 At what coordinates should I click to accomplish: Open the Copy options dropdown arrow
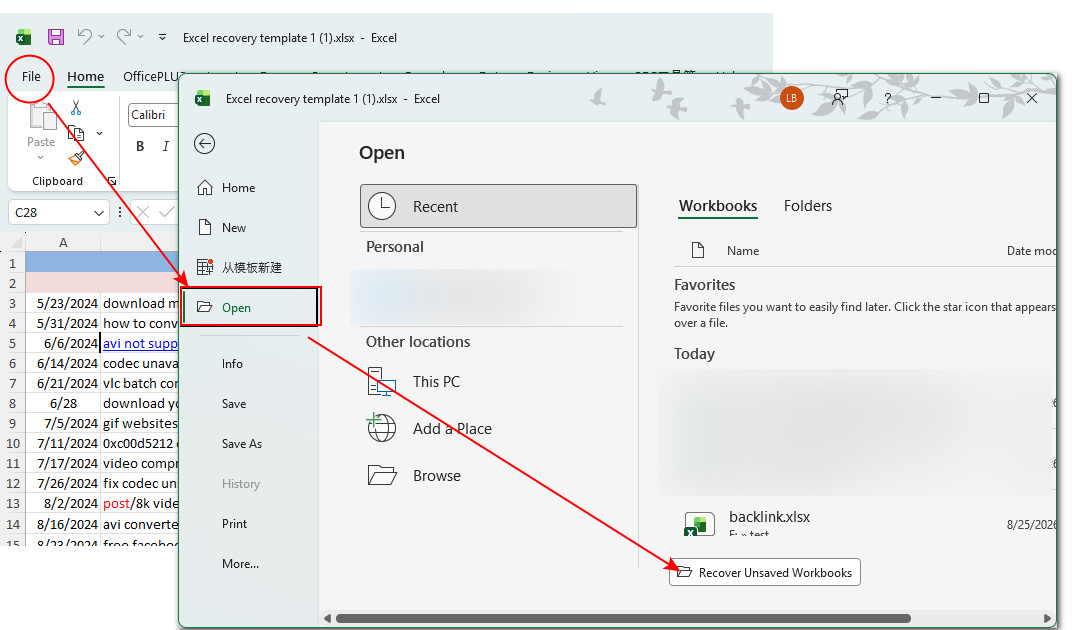(x=99, y=134)
